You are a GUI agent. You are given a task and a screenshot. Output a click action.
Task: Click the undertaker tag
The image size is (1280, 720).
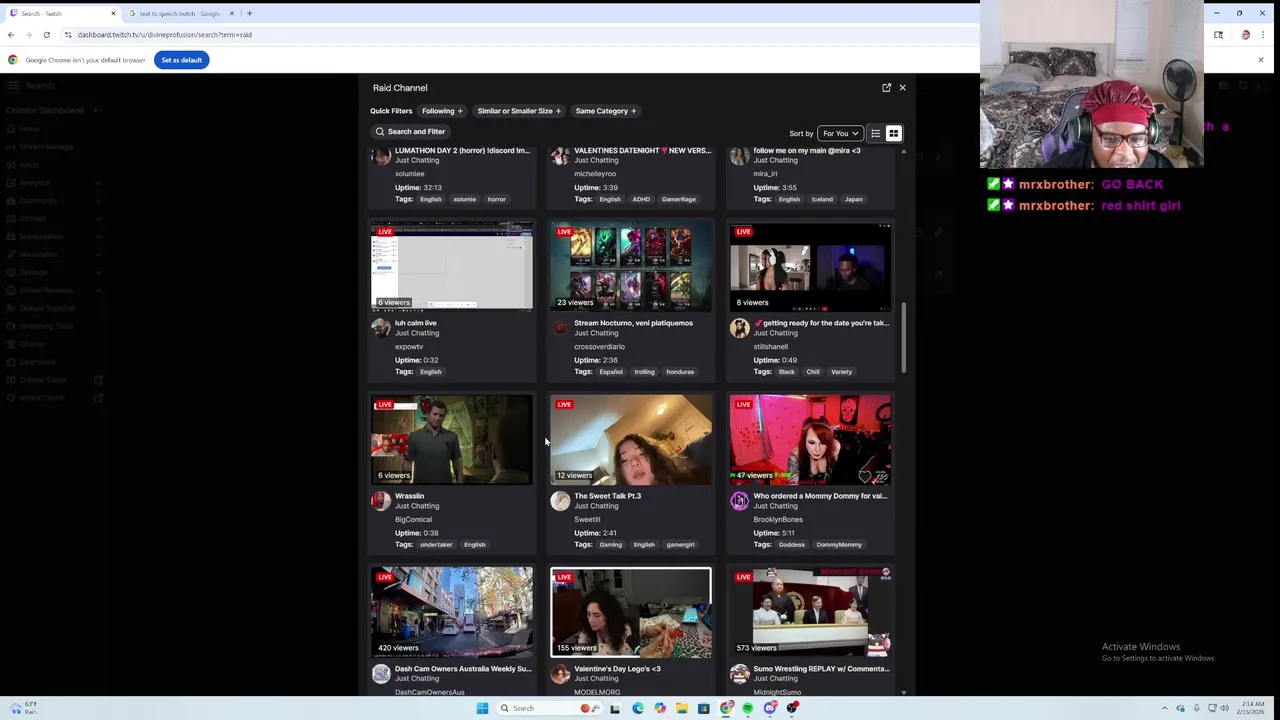point(435,545)
